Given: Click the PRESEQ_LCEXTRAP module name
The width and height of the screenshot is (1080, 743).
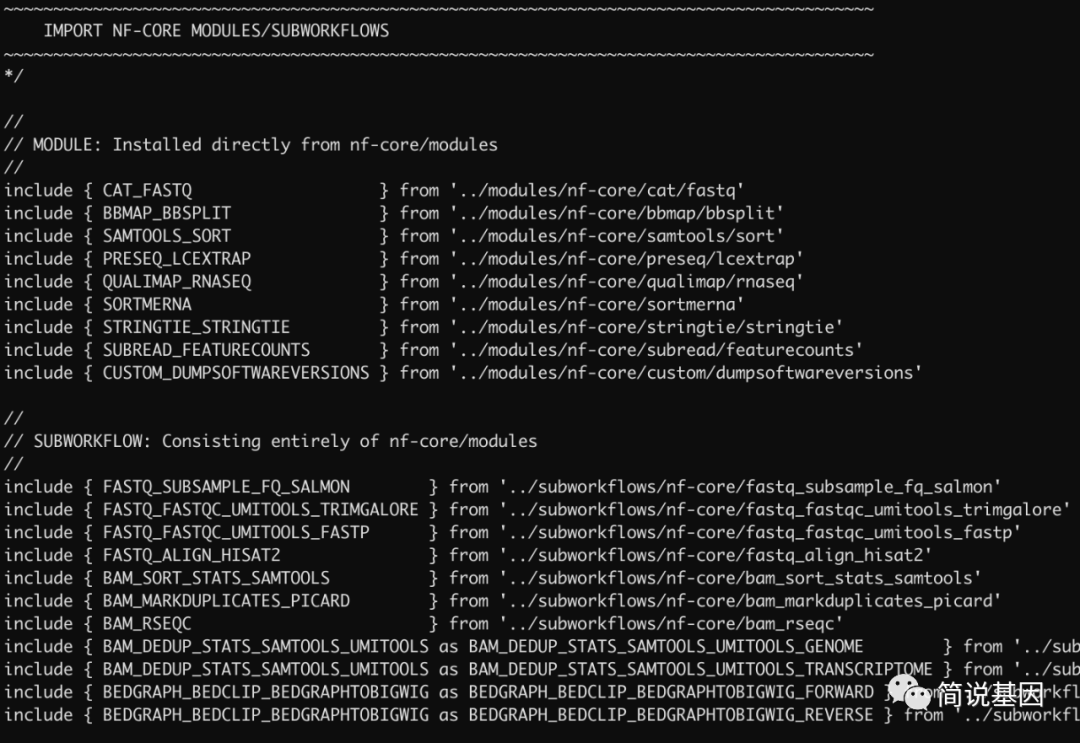Looking at the screenshot, I should (x=177, y=259).
